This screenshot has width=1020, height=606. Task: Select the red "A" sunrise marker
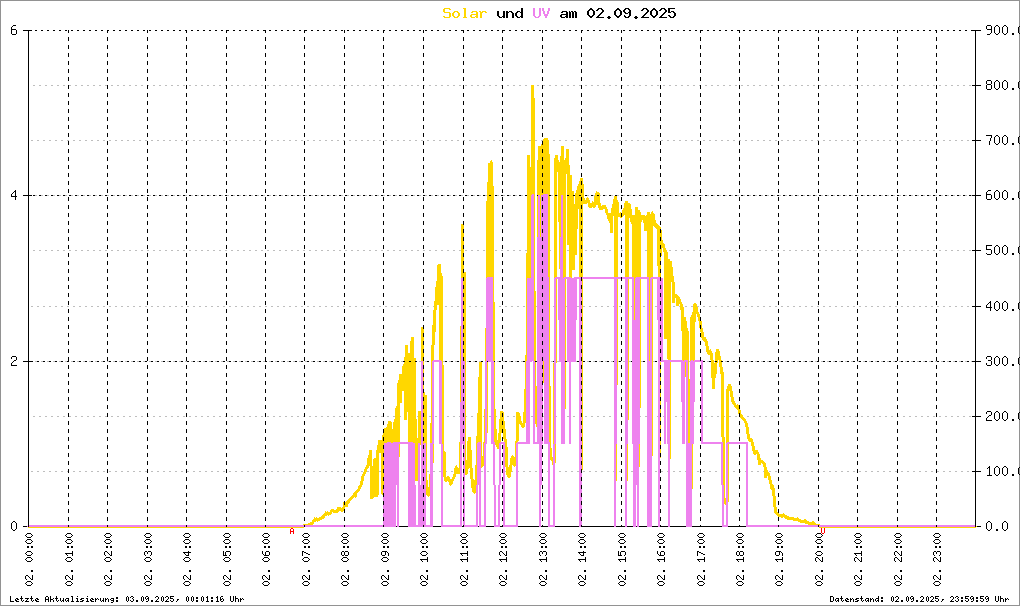click(x=291, y=531)
